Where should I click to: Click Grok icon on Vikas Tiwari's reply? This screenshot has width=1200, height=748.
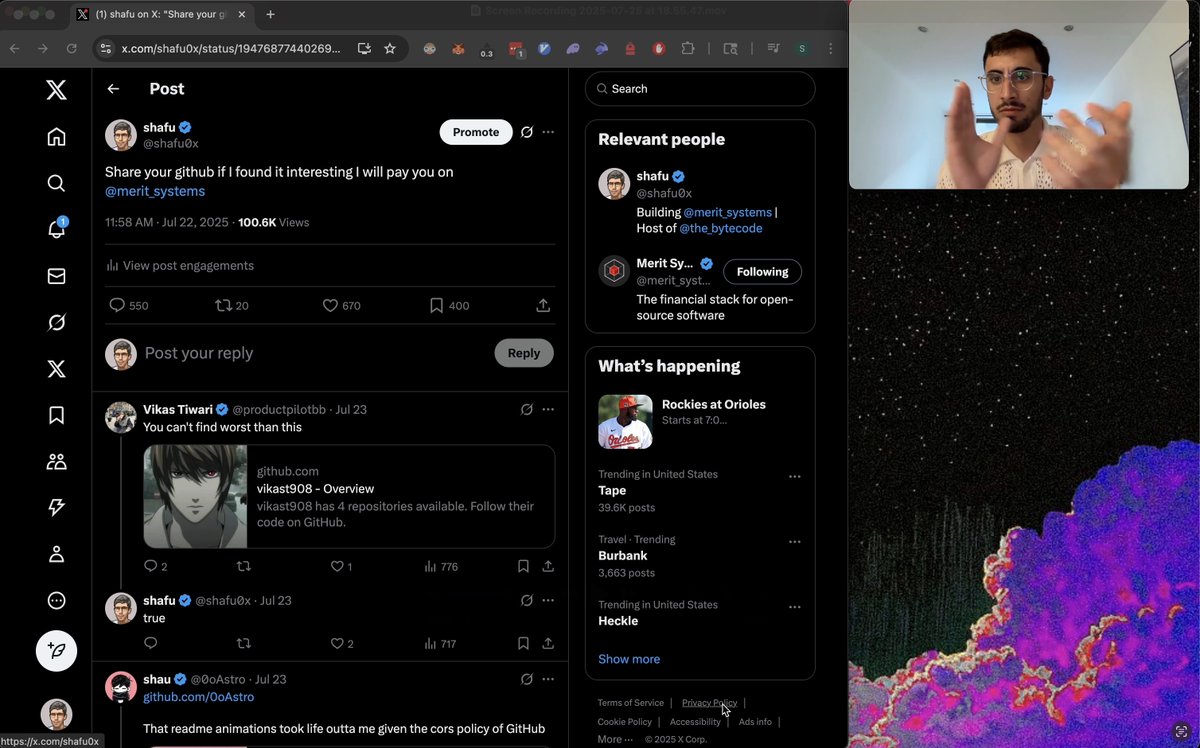click(527, 409)
